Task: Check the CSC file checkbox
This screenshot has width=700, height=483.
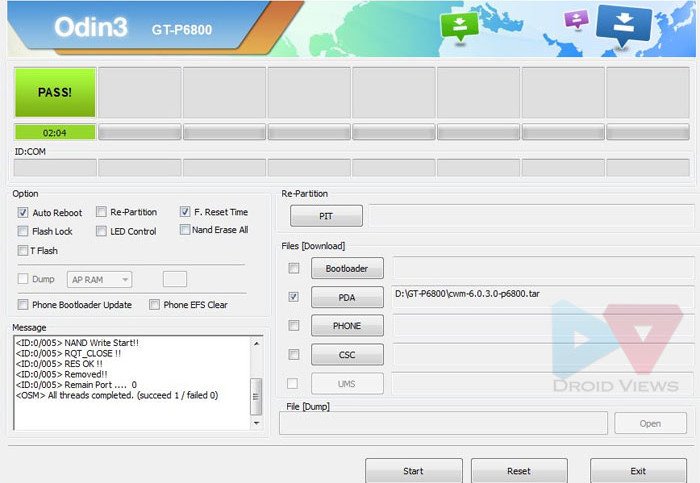Action: pos(294,354)
